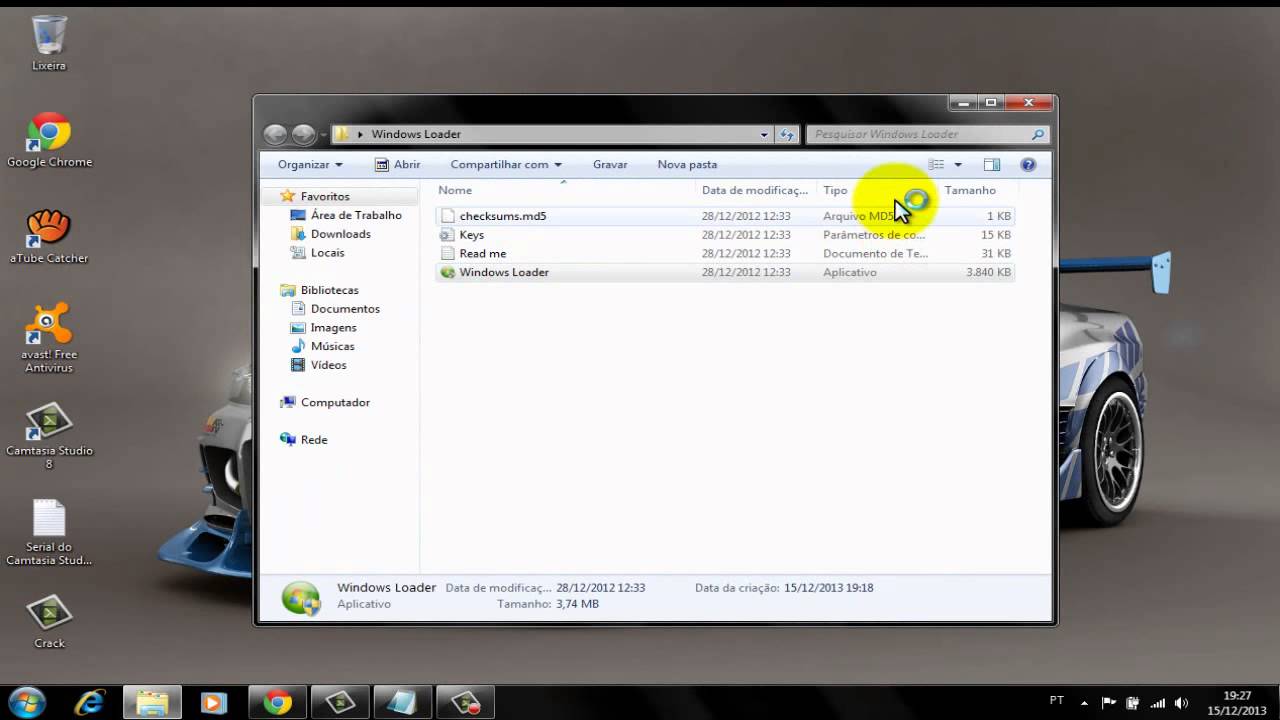Open aTube Catcher desktop shortcut
Image resolution: width=1280 pixels, height=720 pixels.
tap(49, 237)
